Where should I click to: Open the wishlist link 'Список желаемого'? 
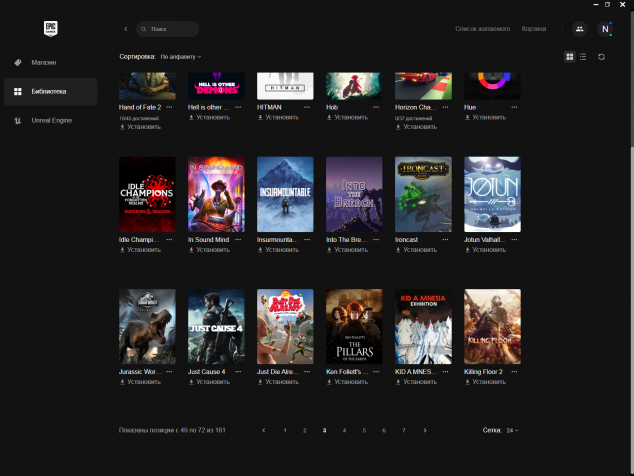482,29
